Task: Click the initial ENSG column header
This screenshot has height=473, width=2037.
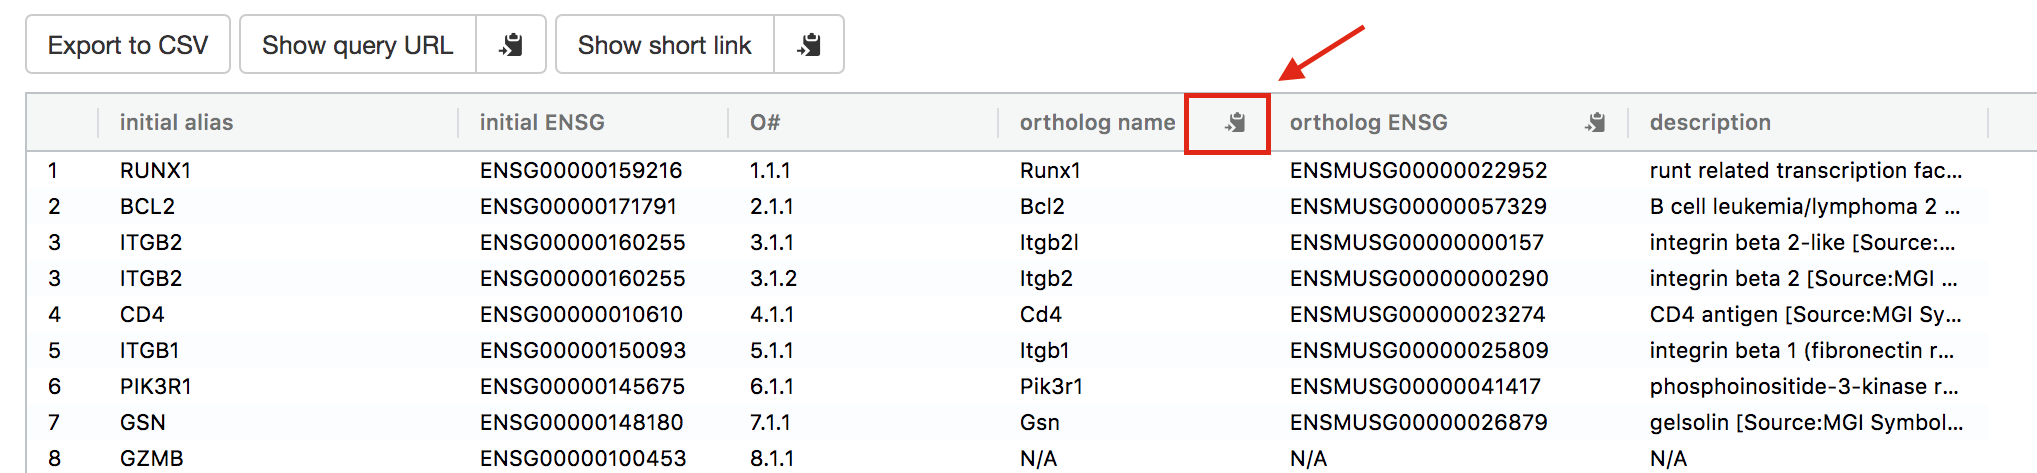Action: point(542,123)
